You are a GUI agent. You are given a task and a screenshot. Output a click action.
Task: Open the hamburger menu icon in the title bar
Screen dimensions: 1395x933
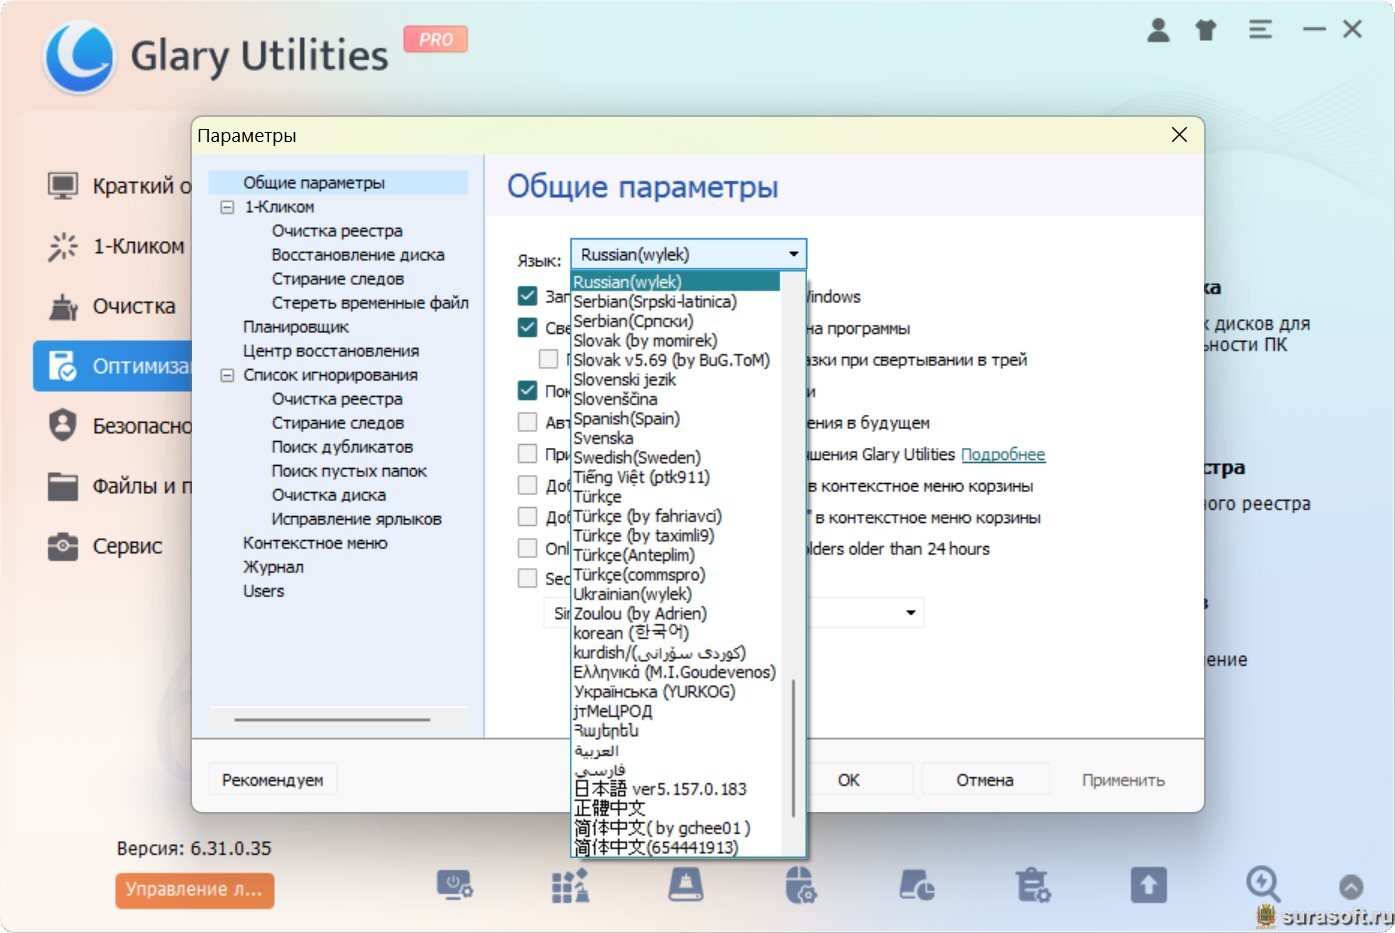pos(1260,30)
